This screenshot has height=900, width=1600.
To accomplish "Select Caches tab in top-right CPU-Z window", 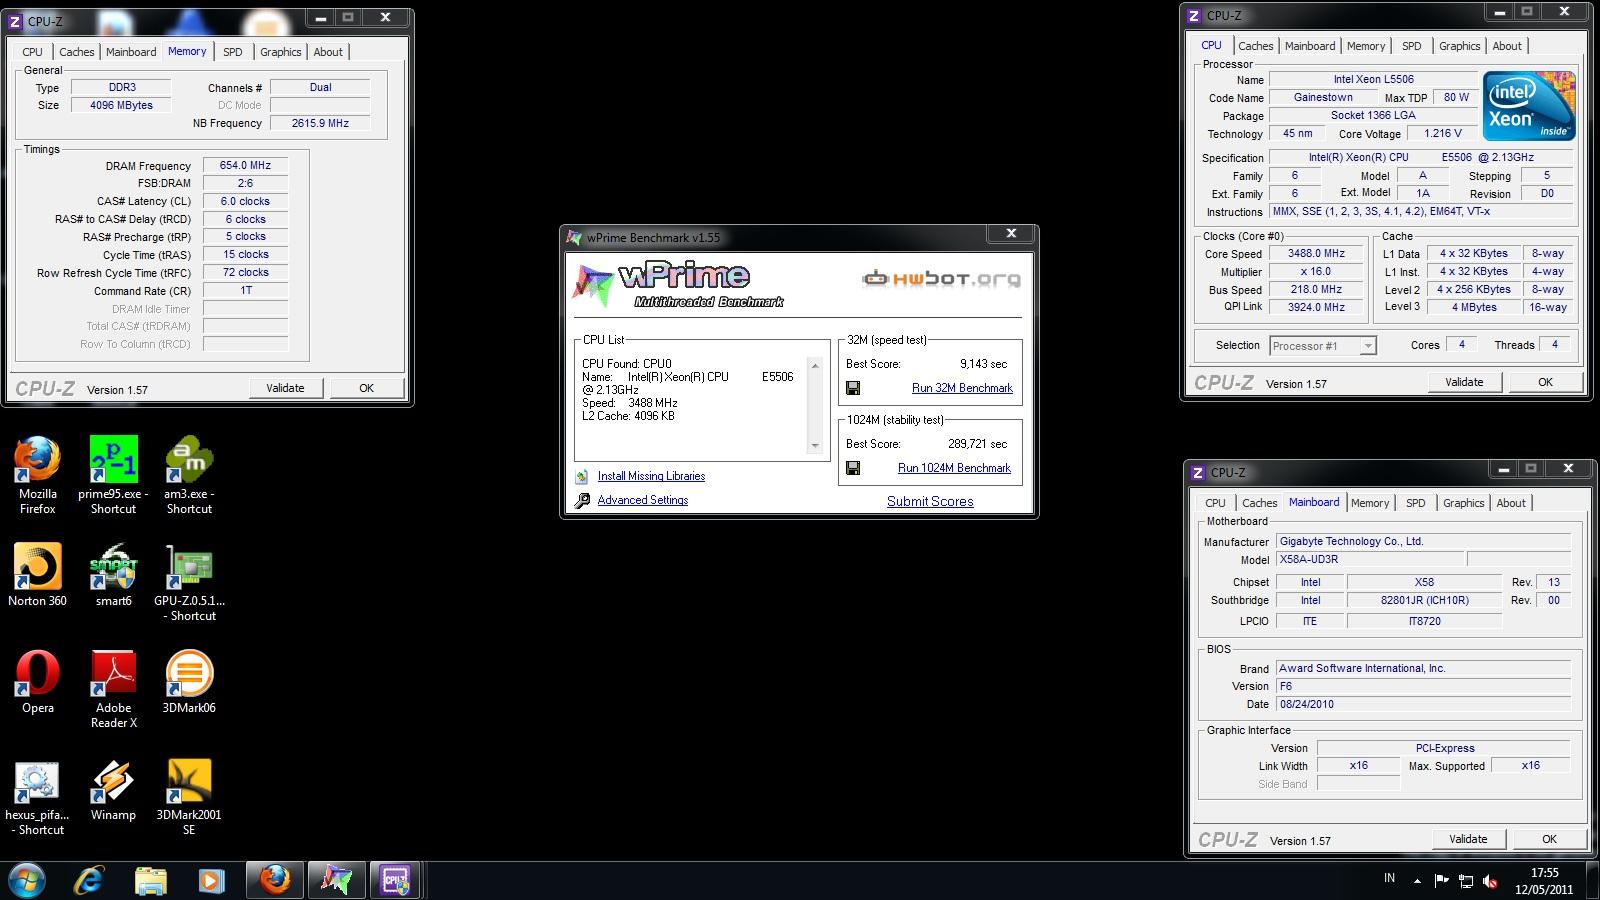I will 1256,46.
